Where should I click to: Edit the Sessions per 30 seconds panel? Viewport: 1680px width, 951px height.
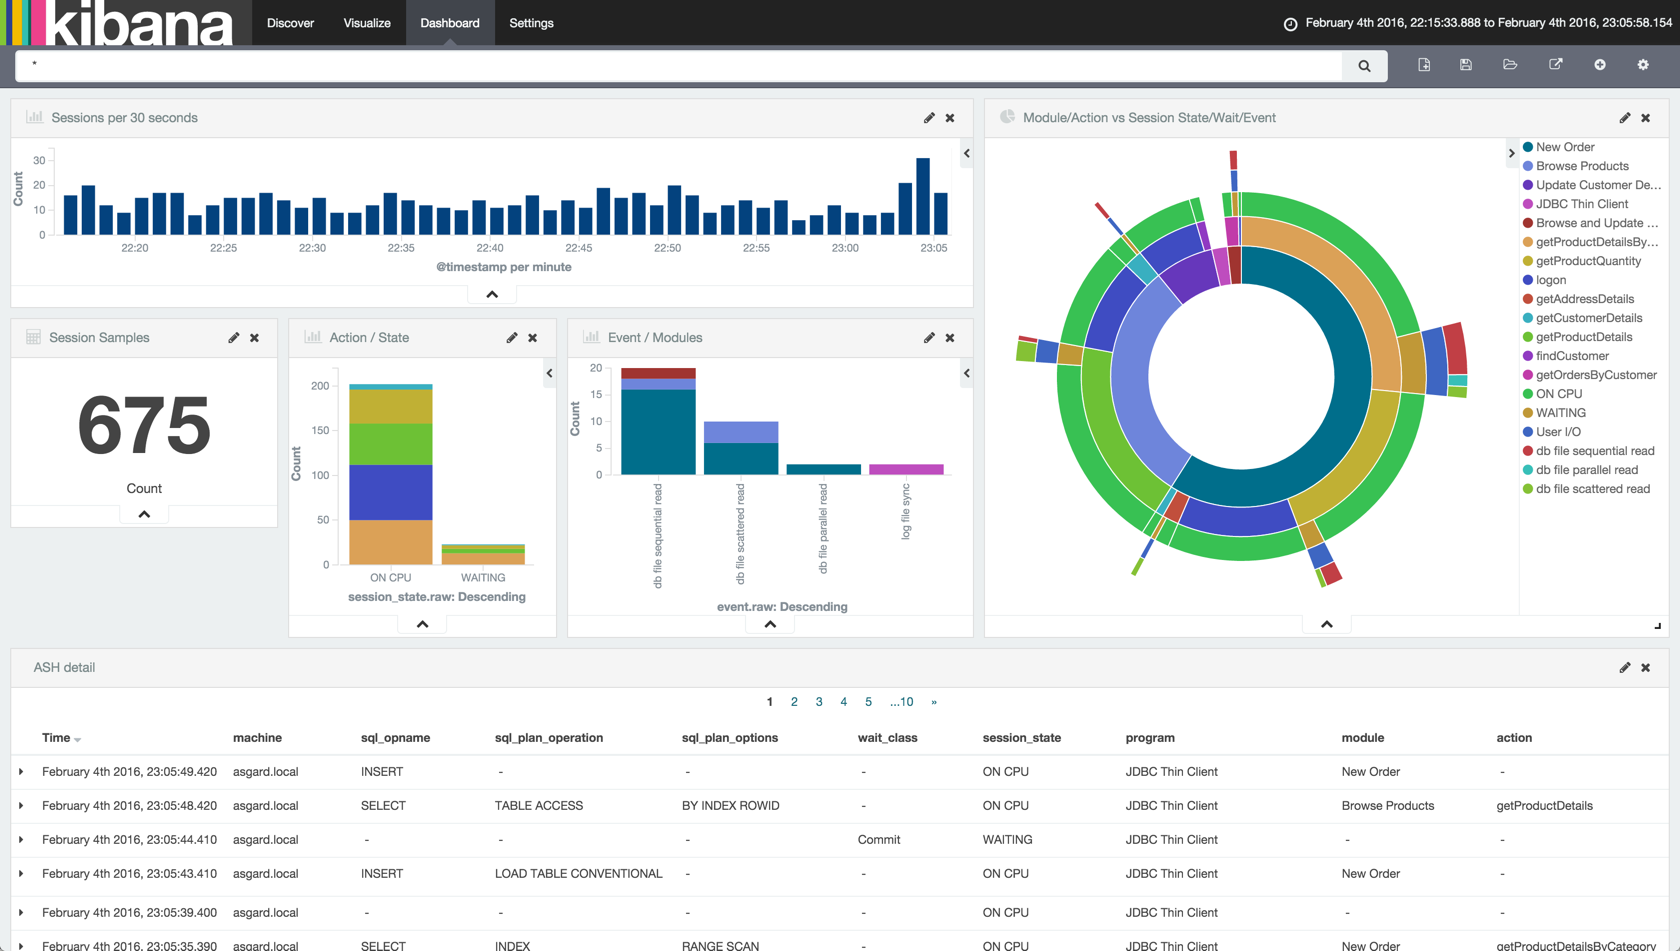(929, 118)
